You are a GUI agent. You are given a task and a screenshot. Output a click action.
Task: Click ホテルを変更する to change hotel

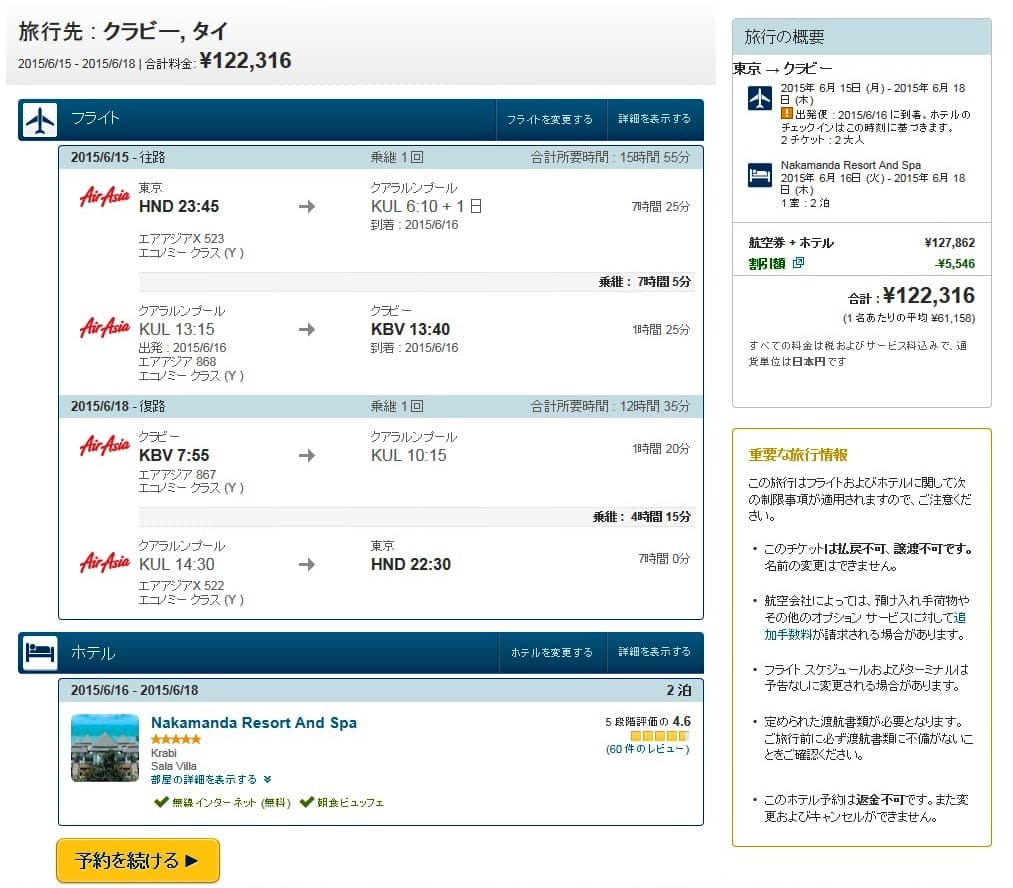(x=552, y=653)
